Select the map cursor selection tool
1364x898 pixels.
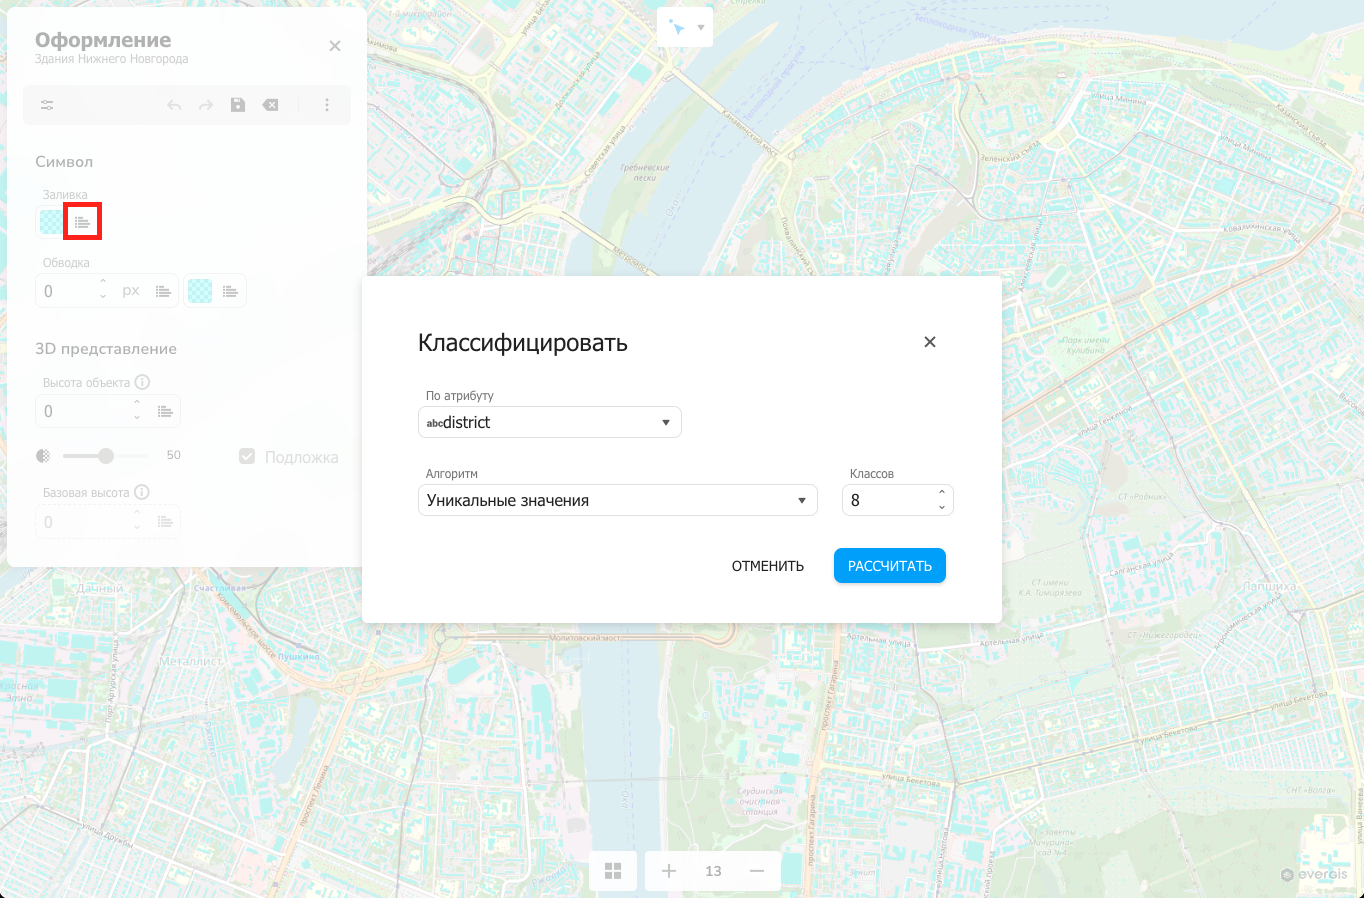(677, 27)
